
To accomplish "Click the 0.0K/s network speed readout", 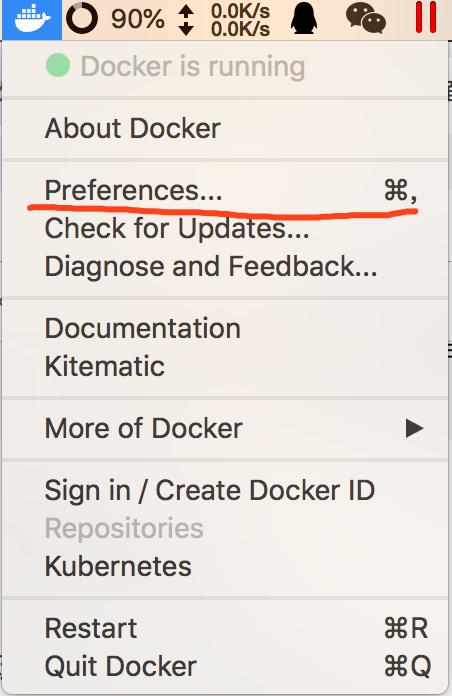I will click(240, 20).
